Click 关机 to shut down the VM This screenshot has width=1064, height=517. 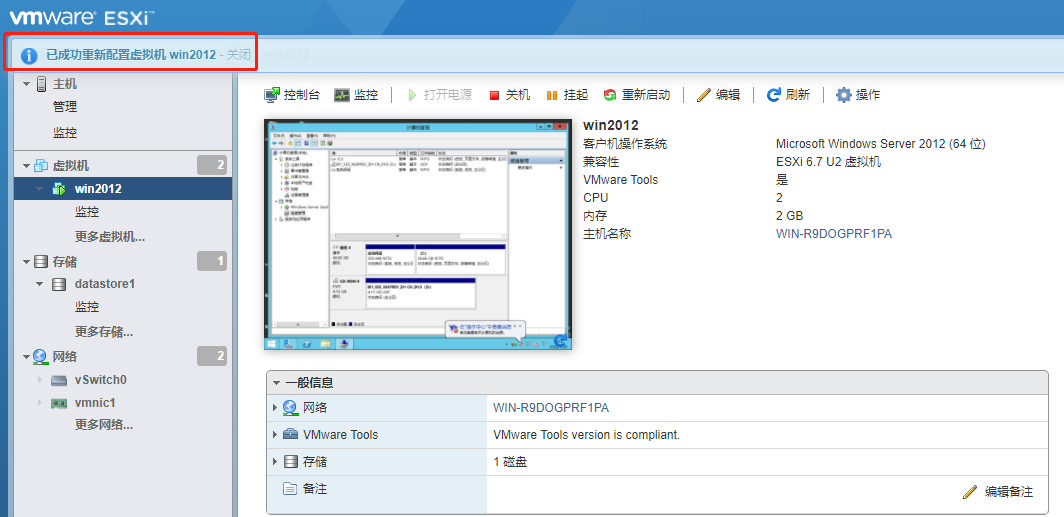pyautogui.click(x=510, y=95)
